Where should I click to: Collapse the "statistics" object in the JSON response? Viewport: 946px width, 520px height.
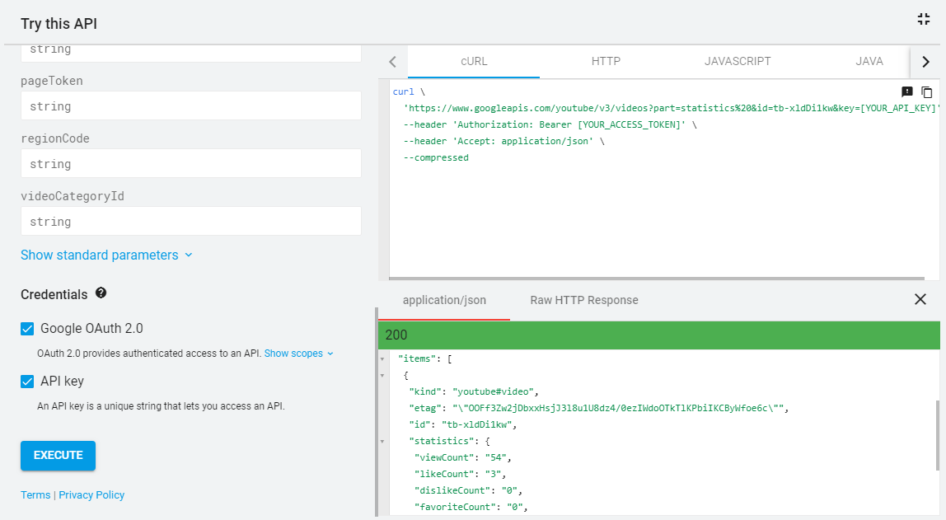(382, 440)
